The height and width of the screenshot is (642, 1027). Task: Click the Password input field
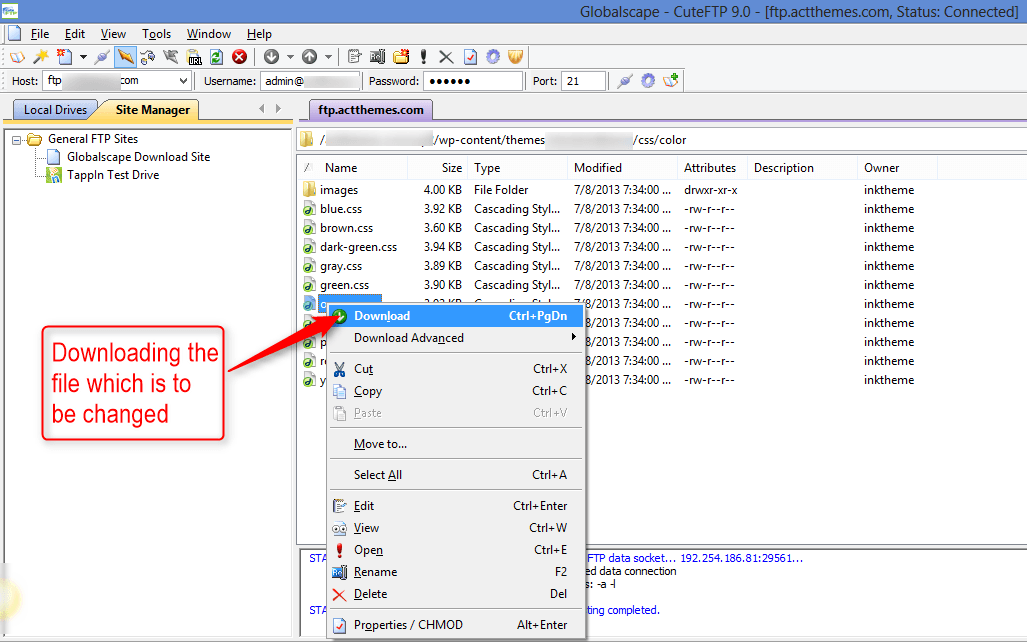(473, 81)
